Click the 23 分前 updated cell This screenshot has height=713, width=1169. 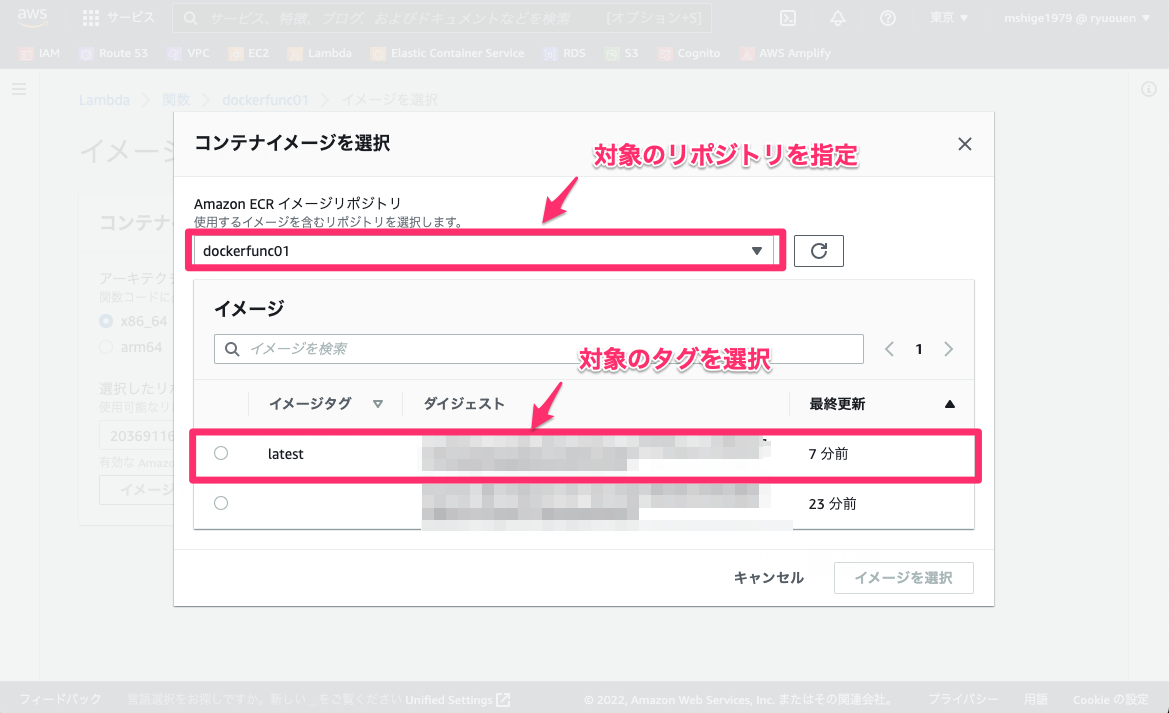[x=833, y=503]
